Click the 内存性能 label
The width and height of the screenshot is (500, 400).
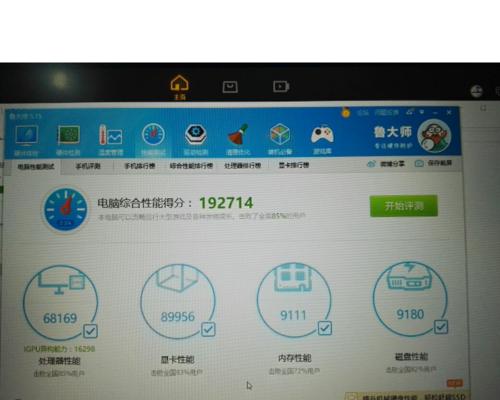click(x=295, y=358)
